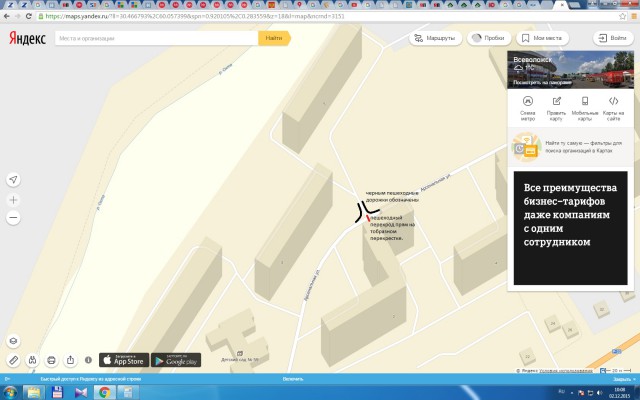The height and width of the screenshot is (400, 640).
Task: Click the geolocation arrow button
Action: pos(14,179)
